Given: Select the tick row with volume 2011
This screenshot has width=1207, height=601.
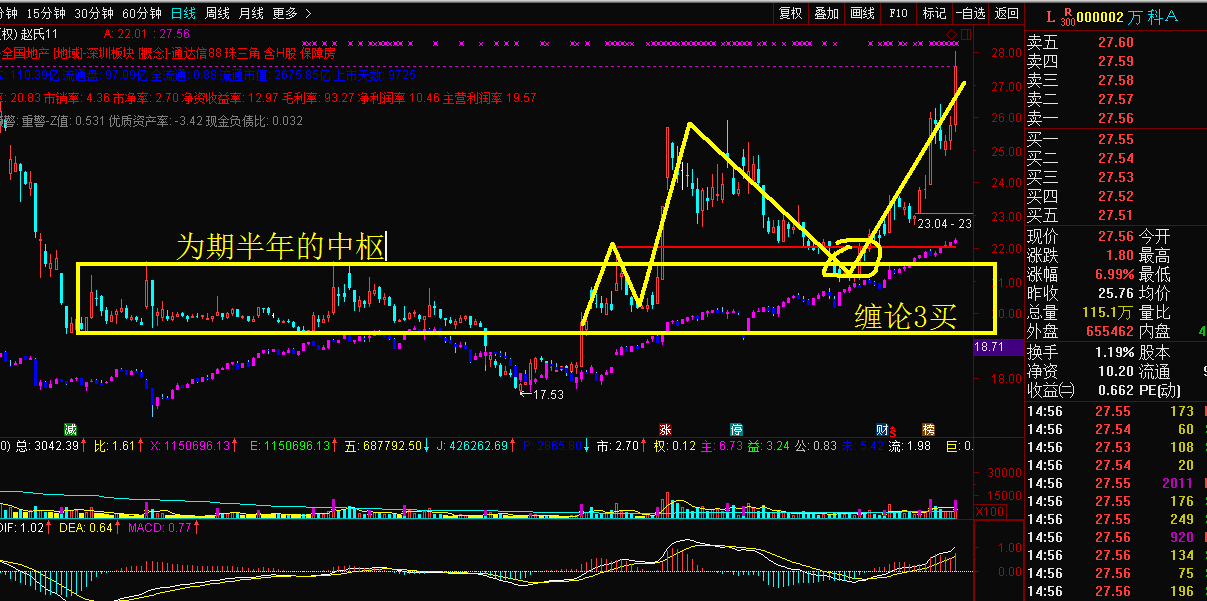Looking at the screenshot, I should [x=1117, y=483].
